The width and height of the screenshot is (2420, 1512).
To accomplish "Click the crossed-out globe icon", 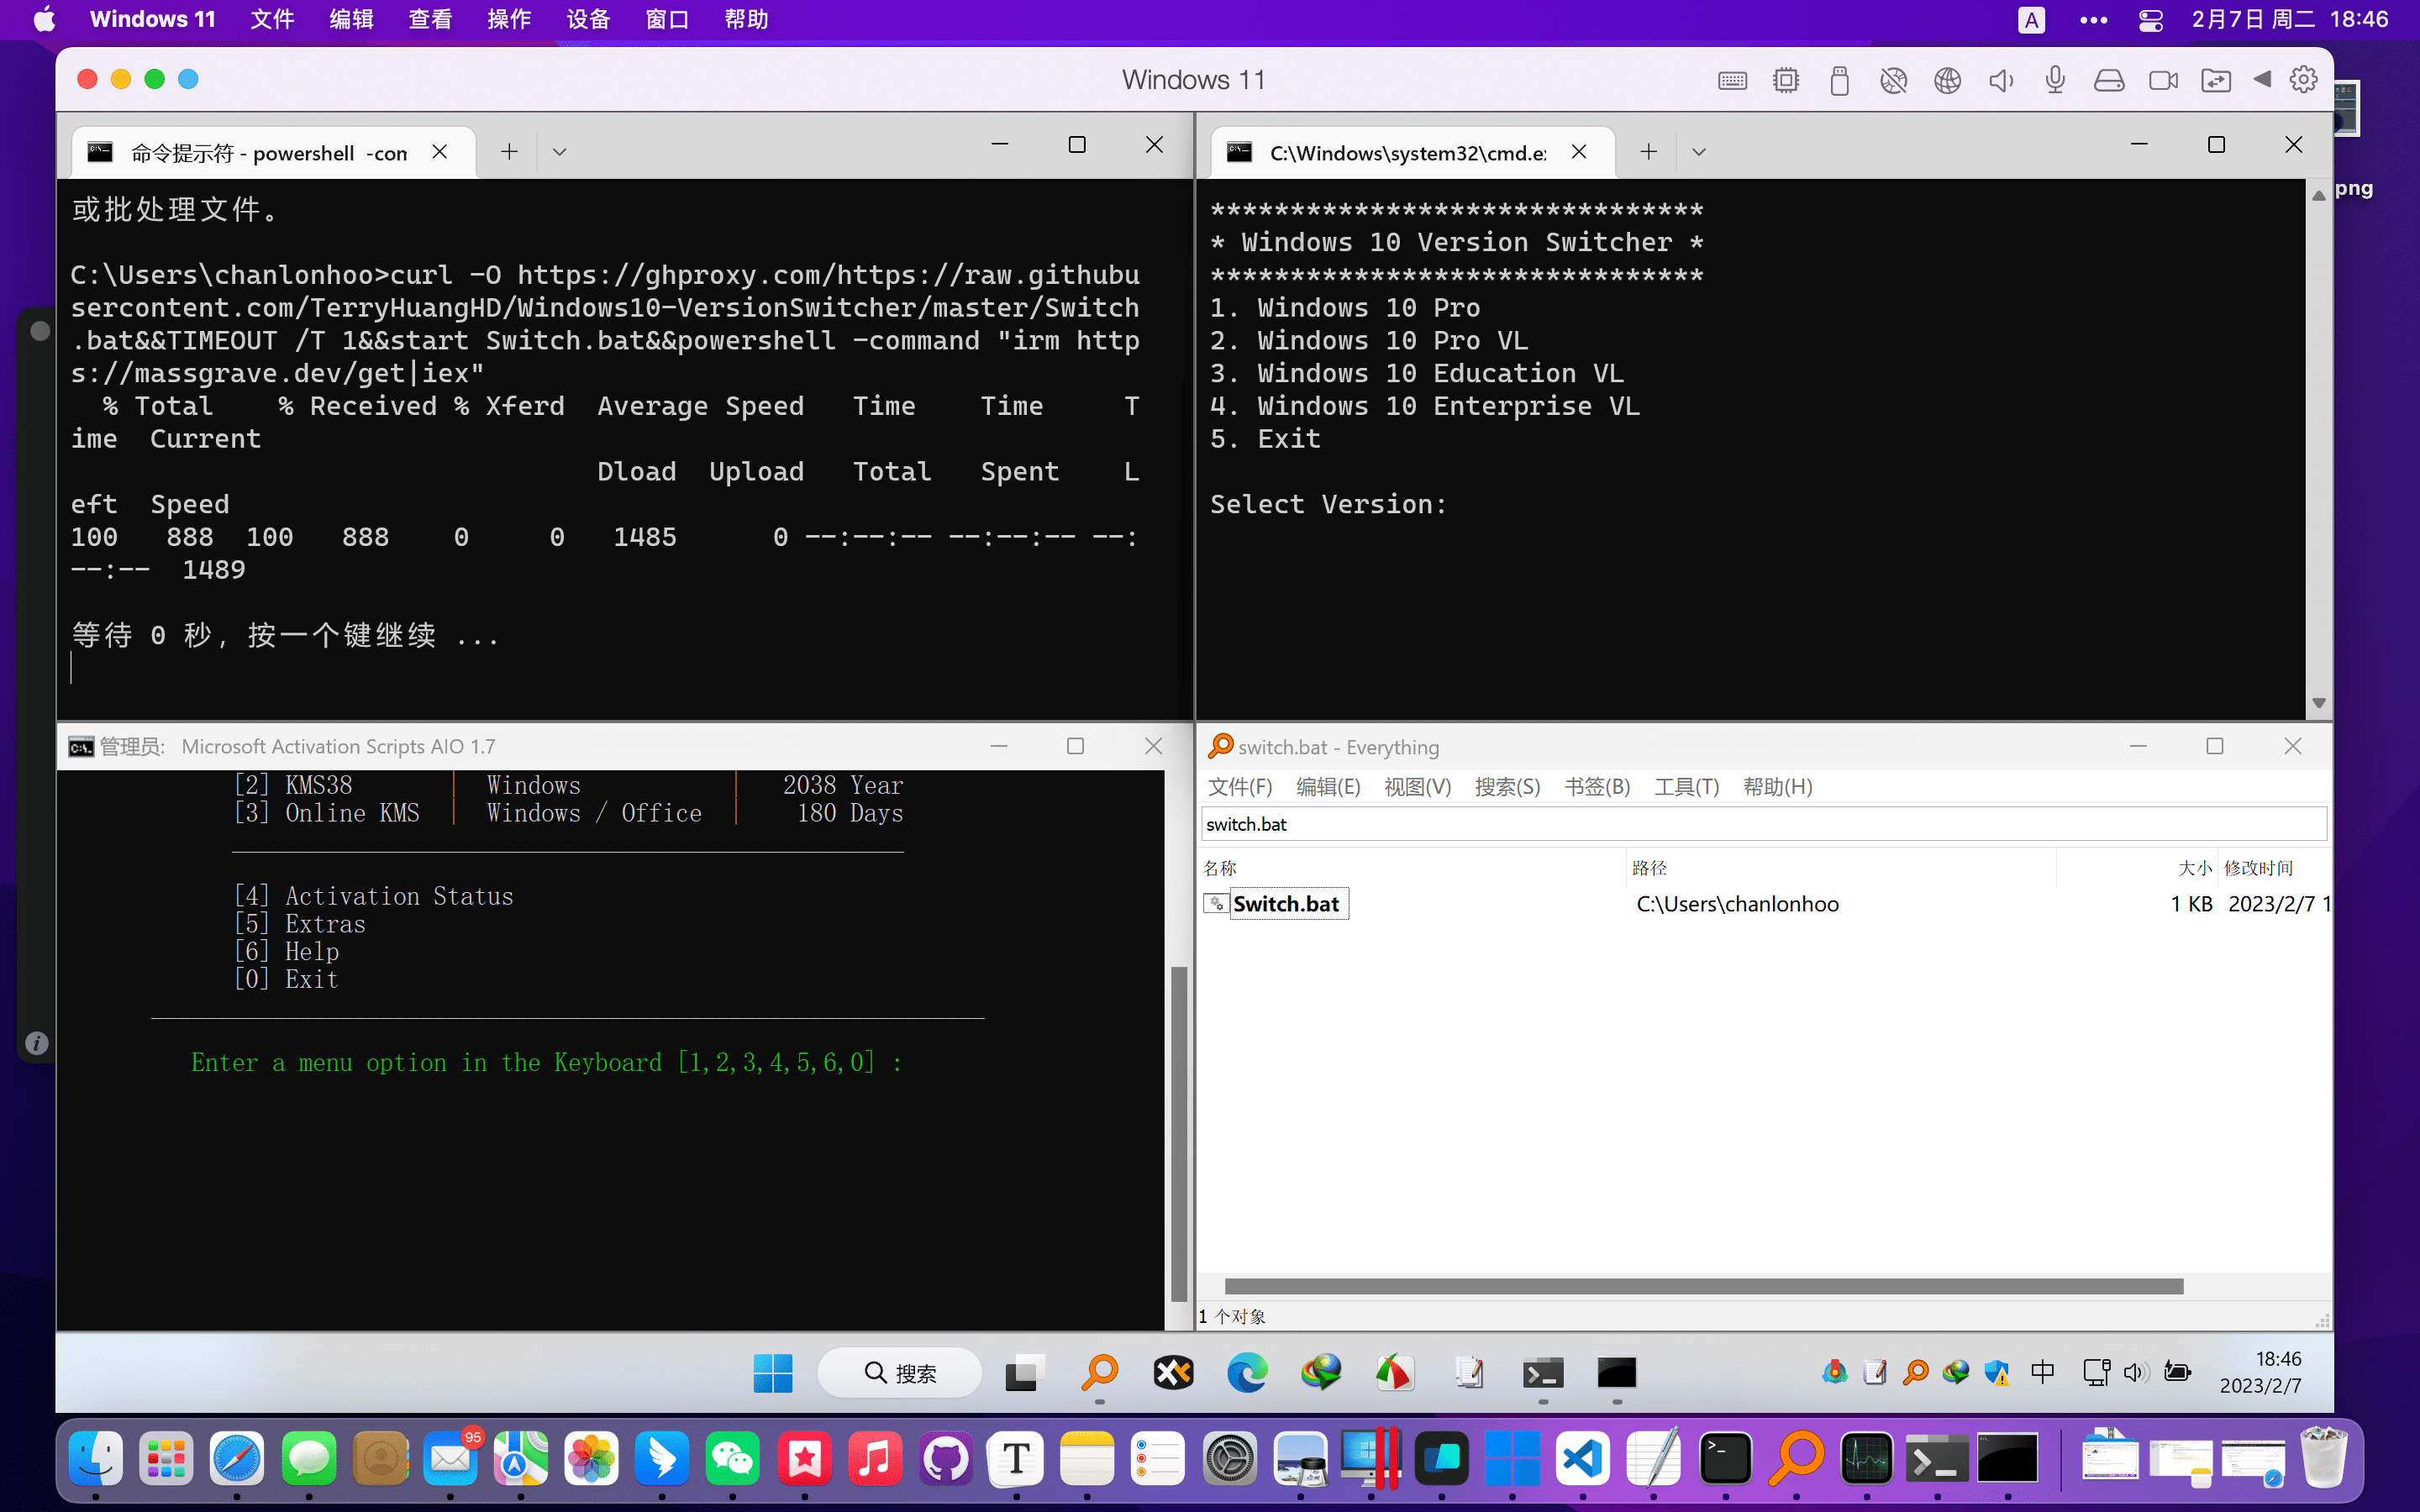I will click(x=1893, y=80).
